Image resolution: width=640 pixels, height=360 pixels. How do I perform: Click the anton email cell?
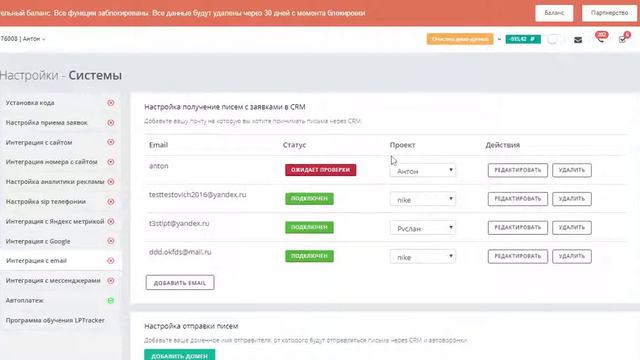click(x=159, y=166)
